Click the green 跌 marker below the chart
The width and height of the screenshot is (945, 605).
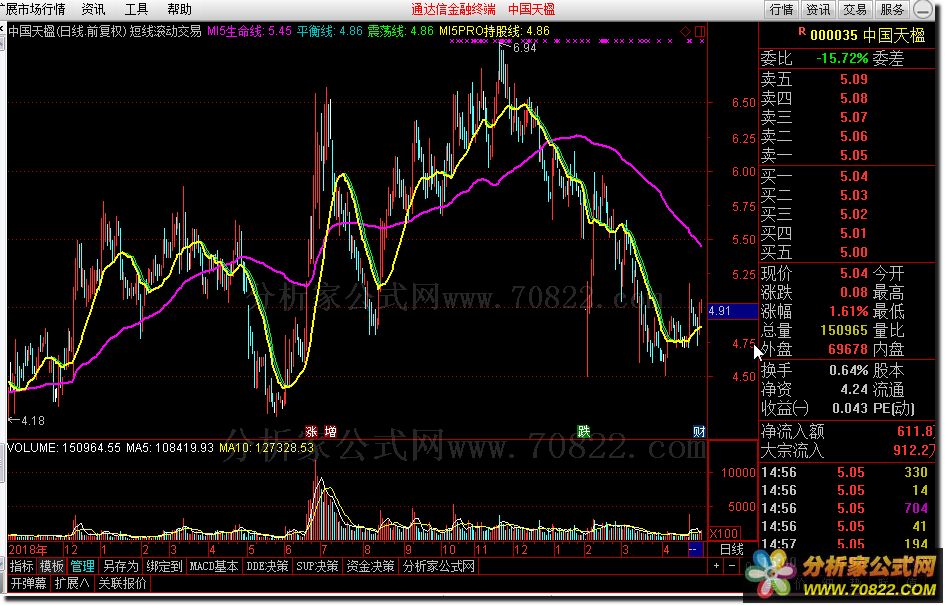583,431
